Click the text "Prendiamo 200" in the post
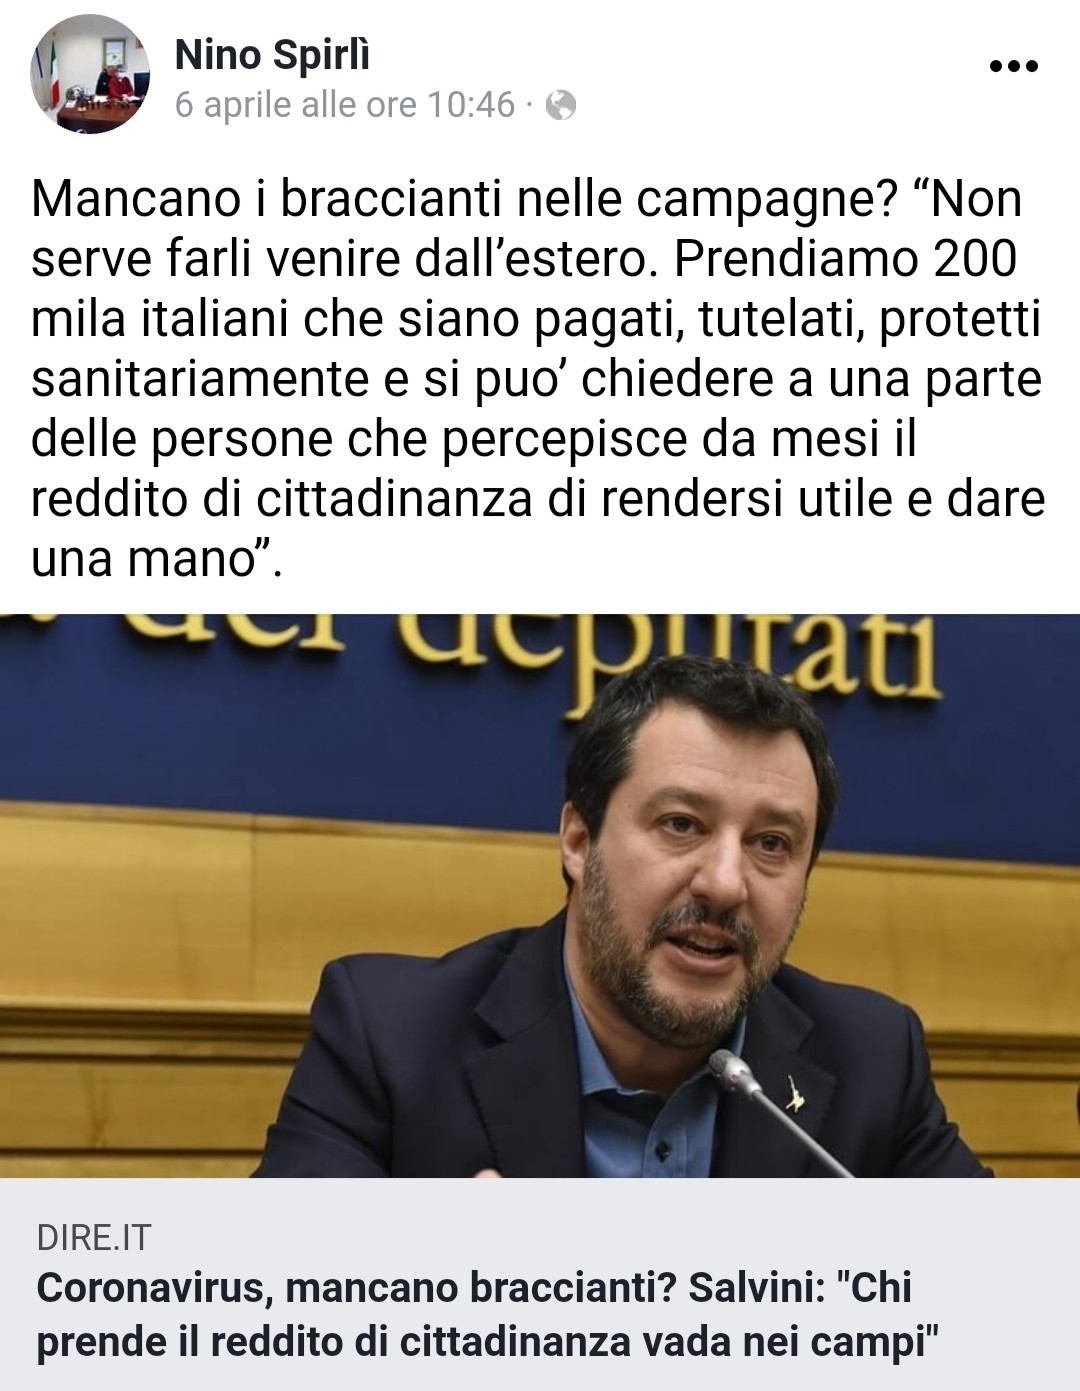 click(x=845, y=259)
